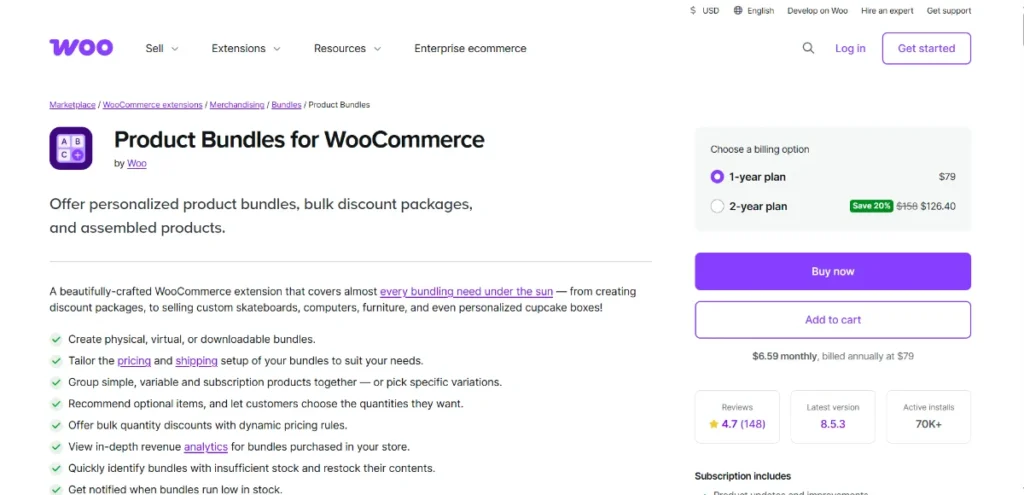Click the globe language icon
The image size is (1024, 495).
(738, 11)
